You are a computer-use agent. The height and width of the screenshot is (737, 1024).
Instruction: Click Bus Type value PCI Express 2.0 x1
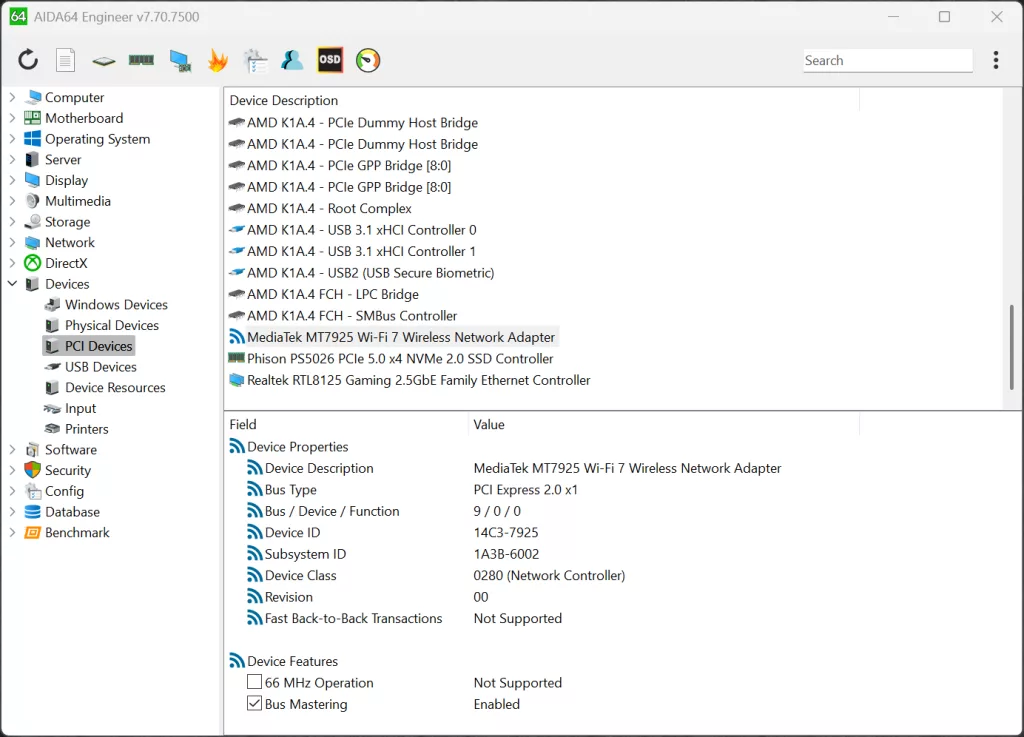point(526,490)
